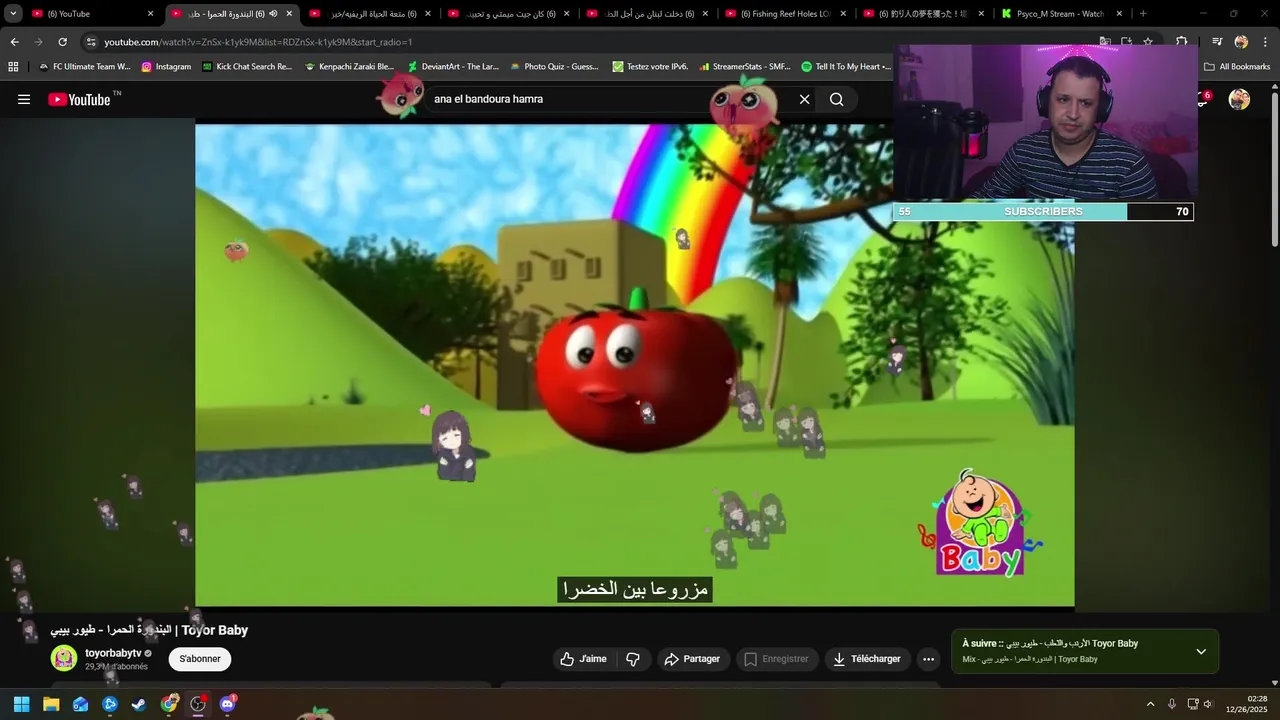1280x720 pixels.
Task: Open the toyorbabytv channel name link
Action: coord(113,653)
